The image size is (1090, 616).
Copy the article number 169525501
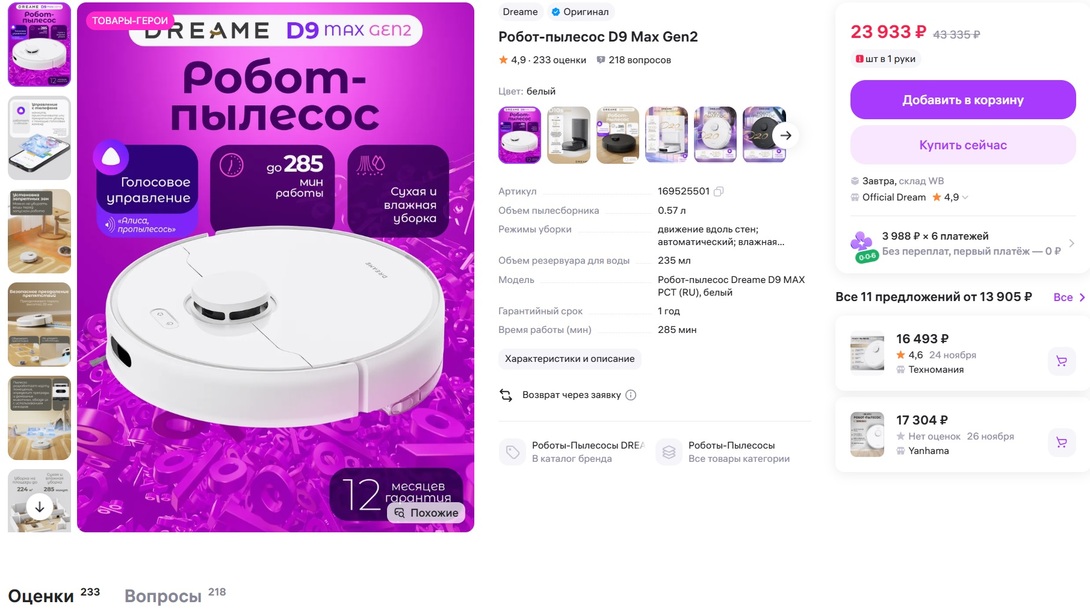pos(719,191)
